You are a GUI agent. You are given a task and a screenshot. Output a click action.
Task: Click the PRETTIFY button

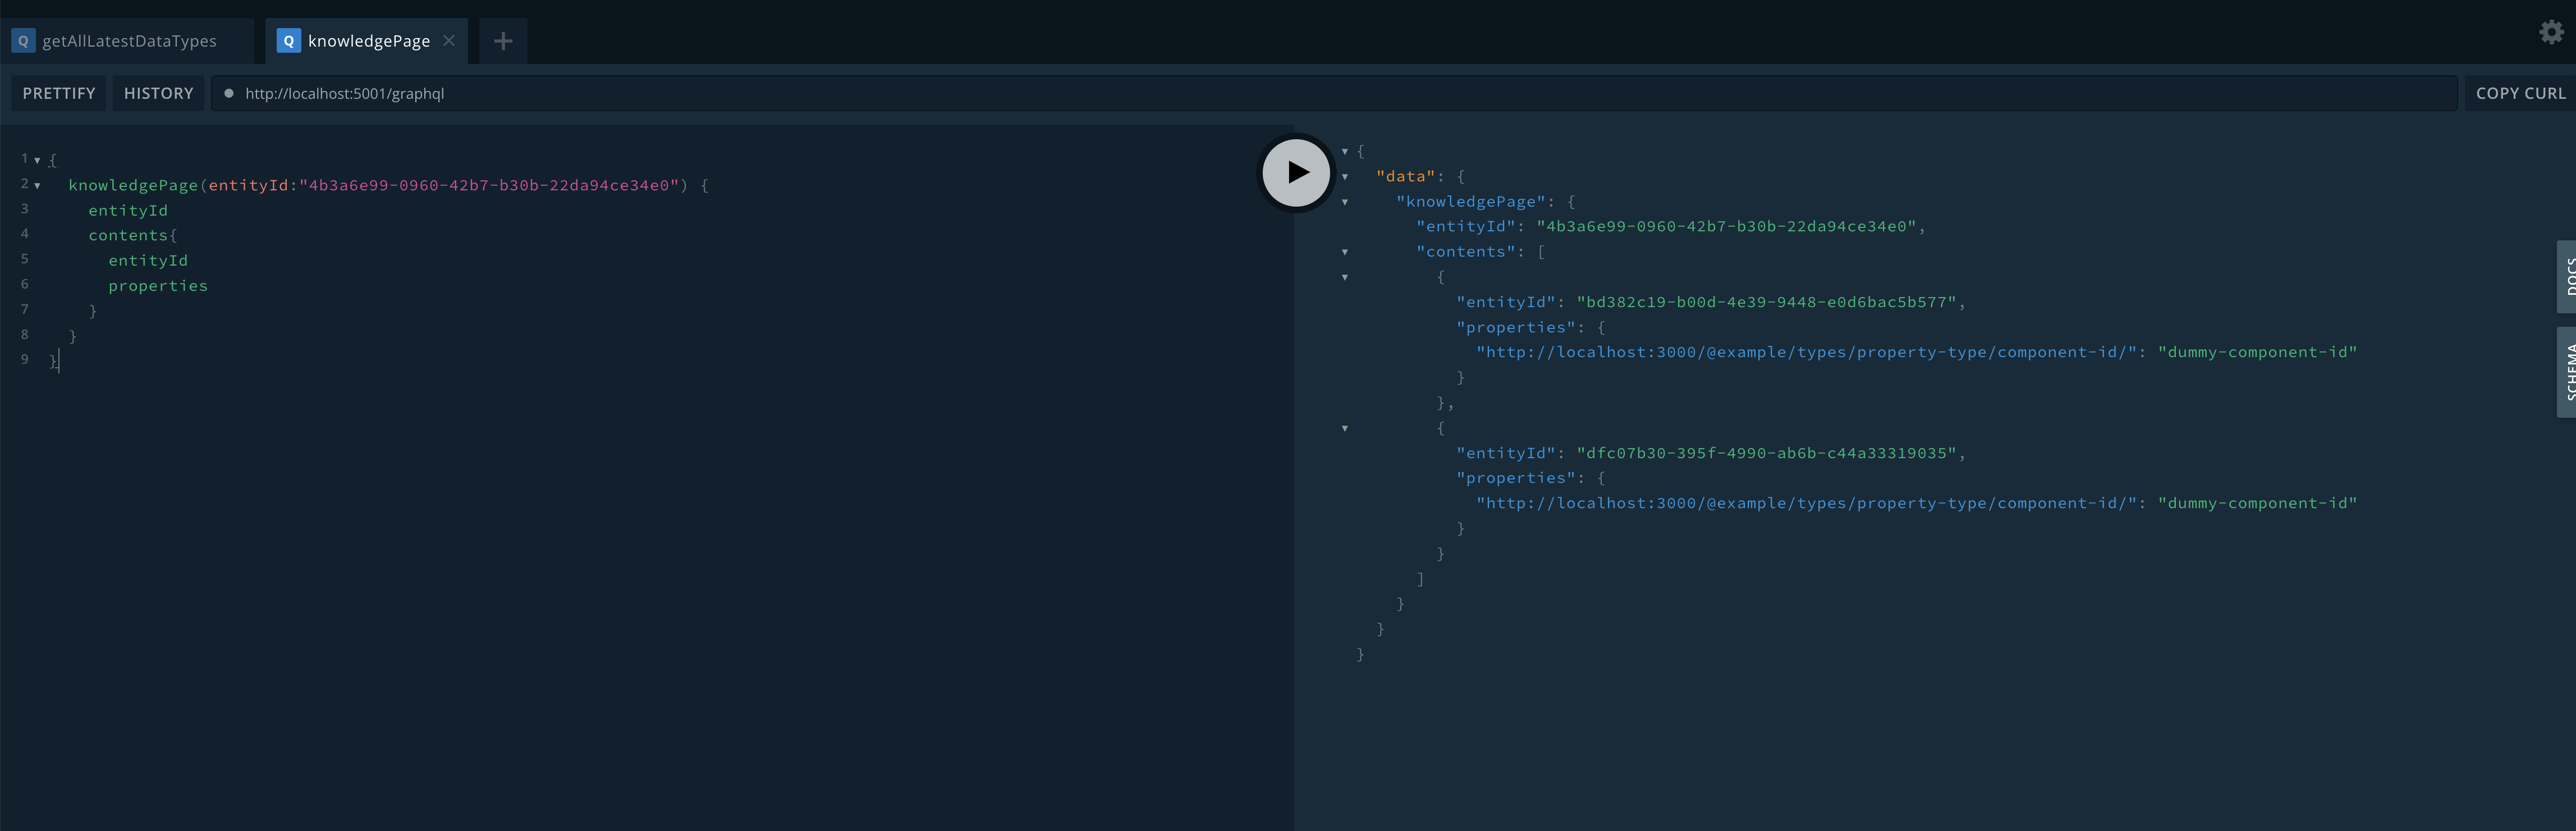(58, 93)
